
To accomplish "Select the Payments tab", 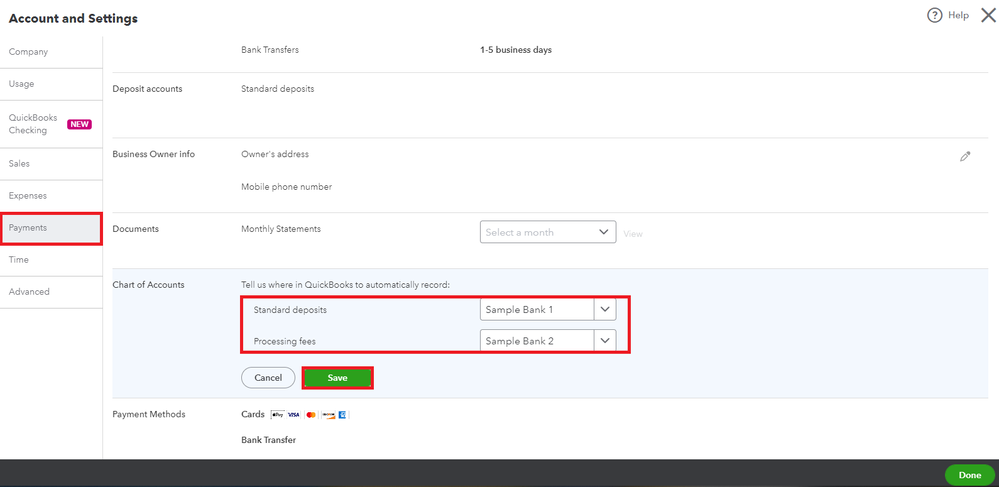I will point(51,228).
